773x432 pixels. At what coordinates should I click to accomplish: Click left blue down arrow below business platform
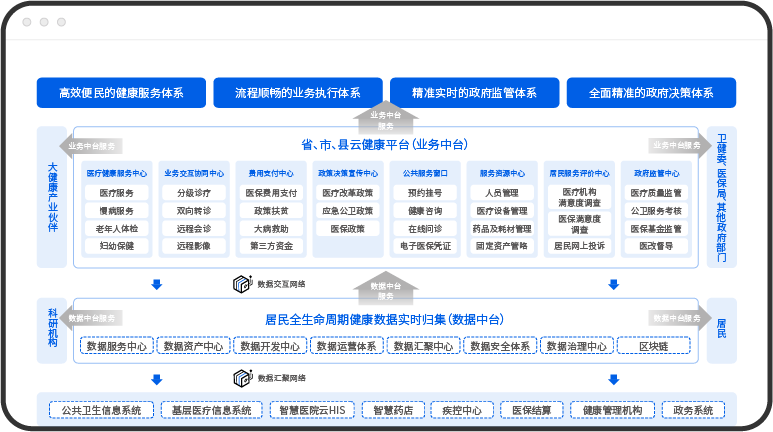point(156,285)
